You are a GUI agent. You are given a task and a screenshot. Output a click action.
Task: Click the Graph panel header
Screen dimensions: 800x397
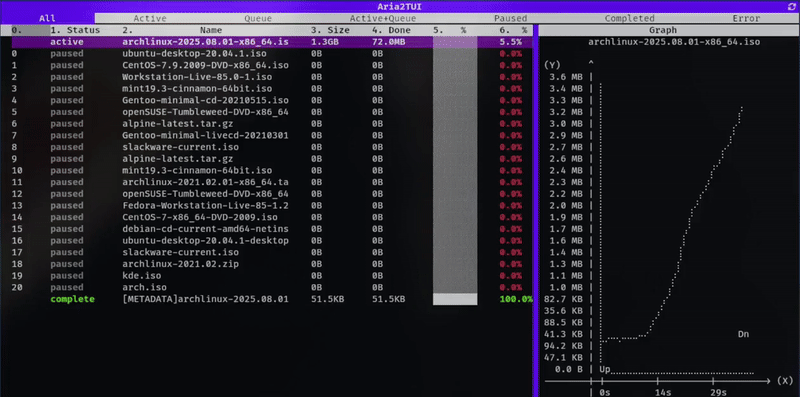pyautogui.click(x=663, y=30)
